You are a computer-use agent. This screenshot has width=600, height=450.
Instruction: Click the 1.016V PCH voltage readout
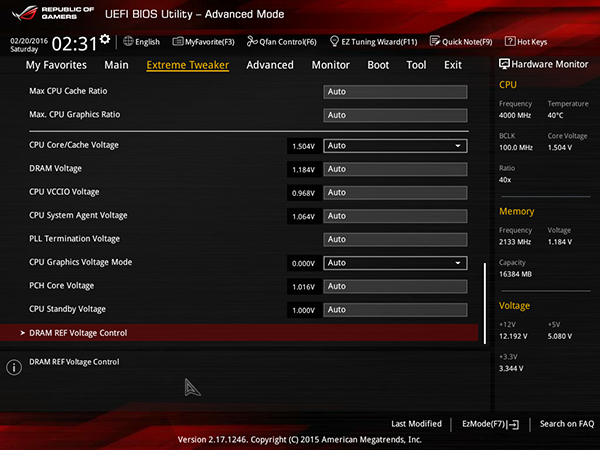[x=303, y=287]
